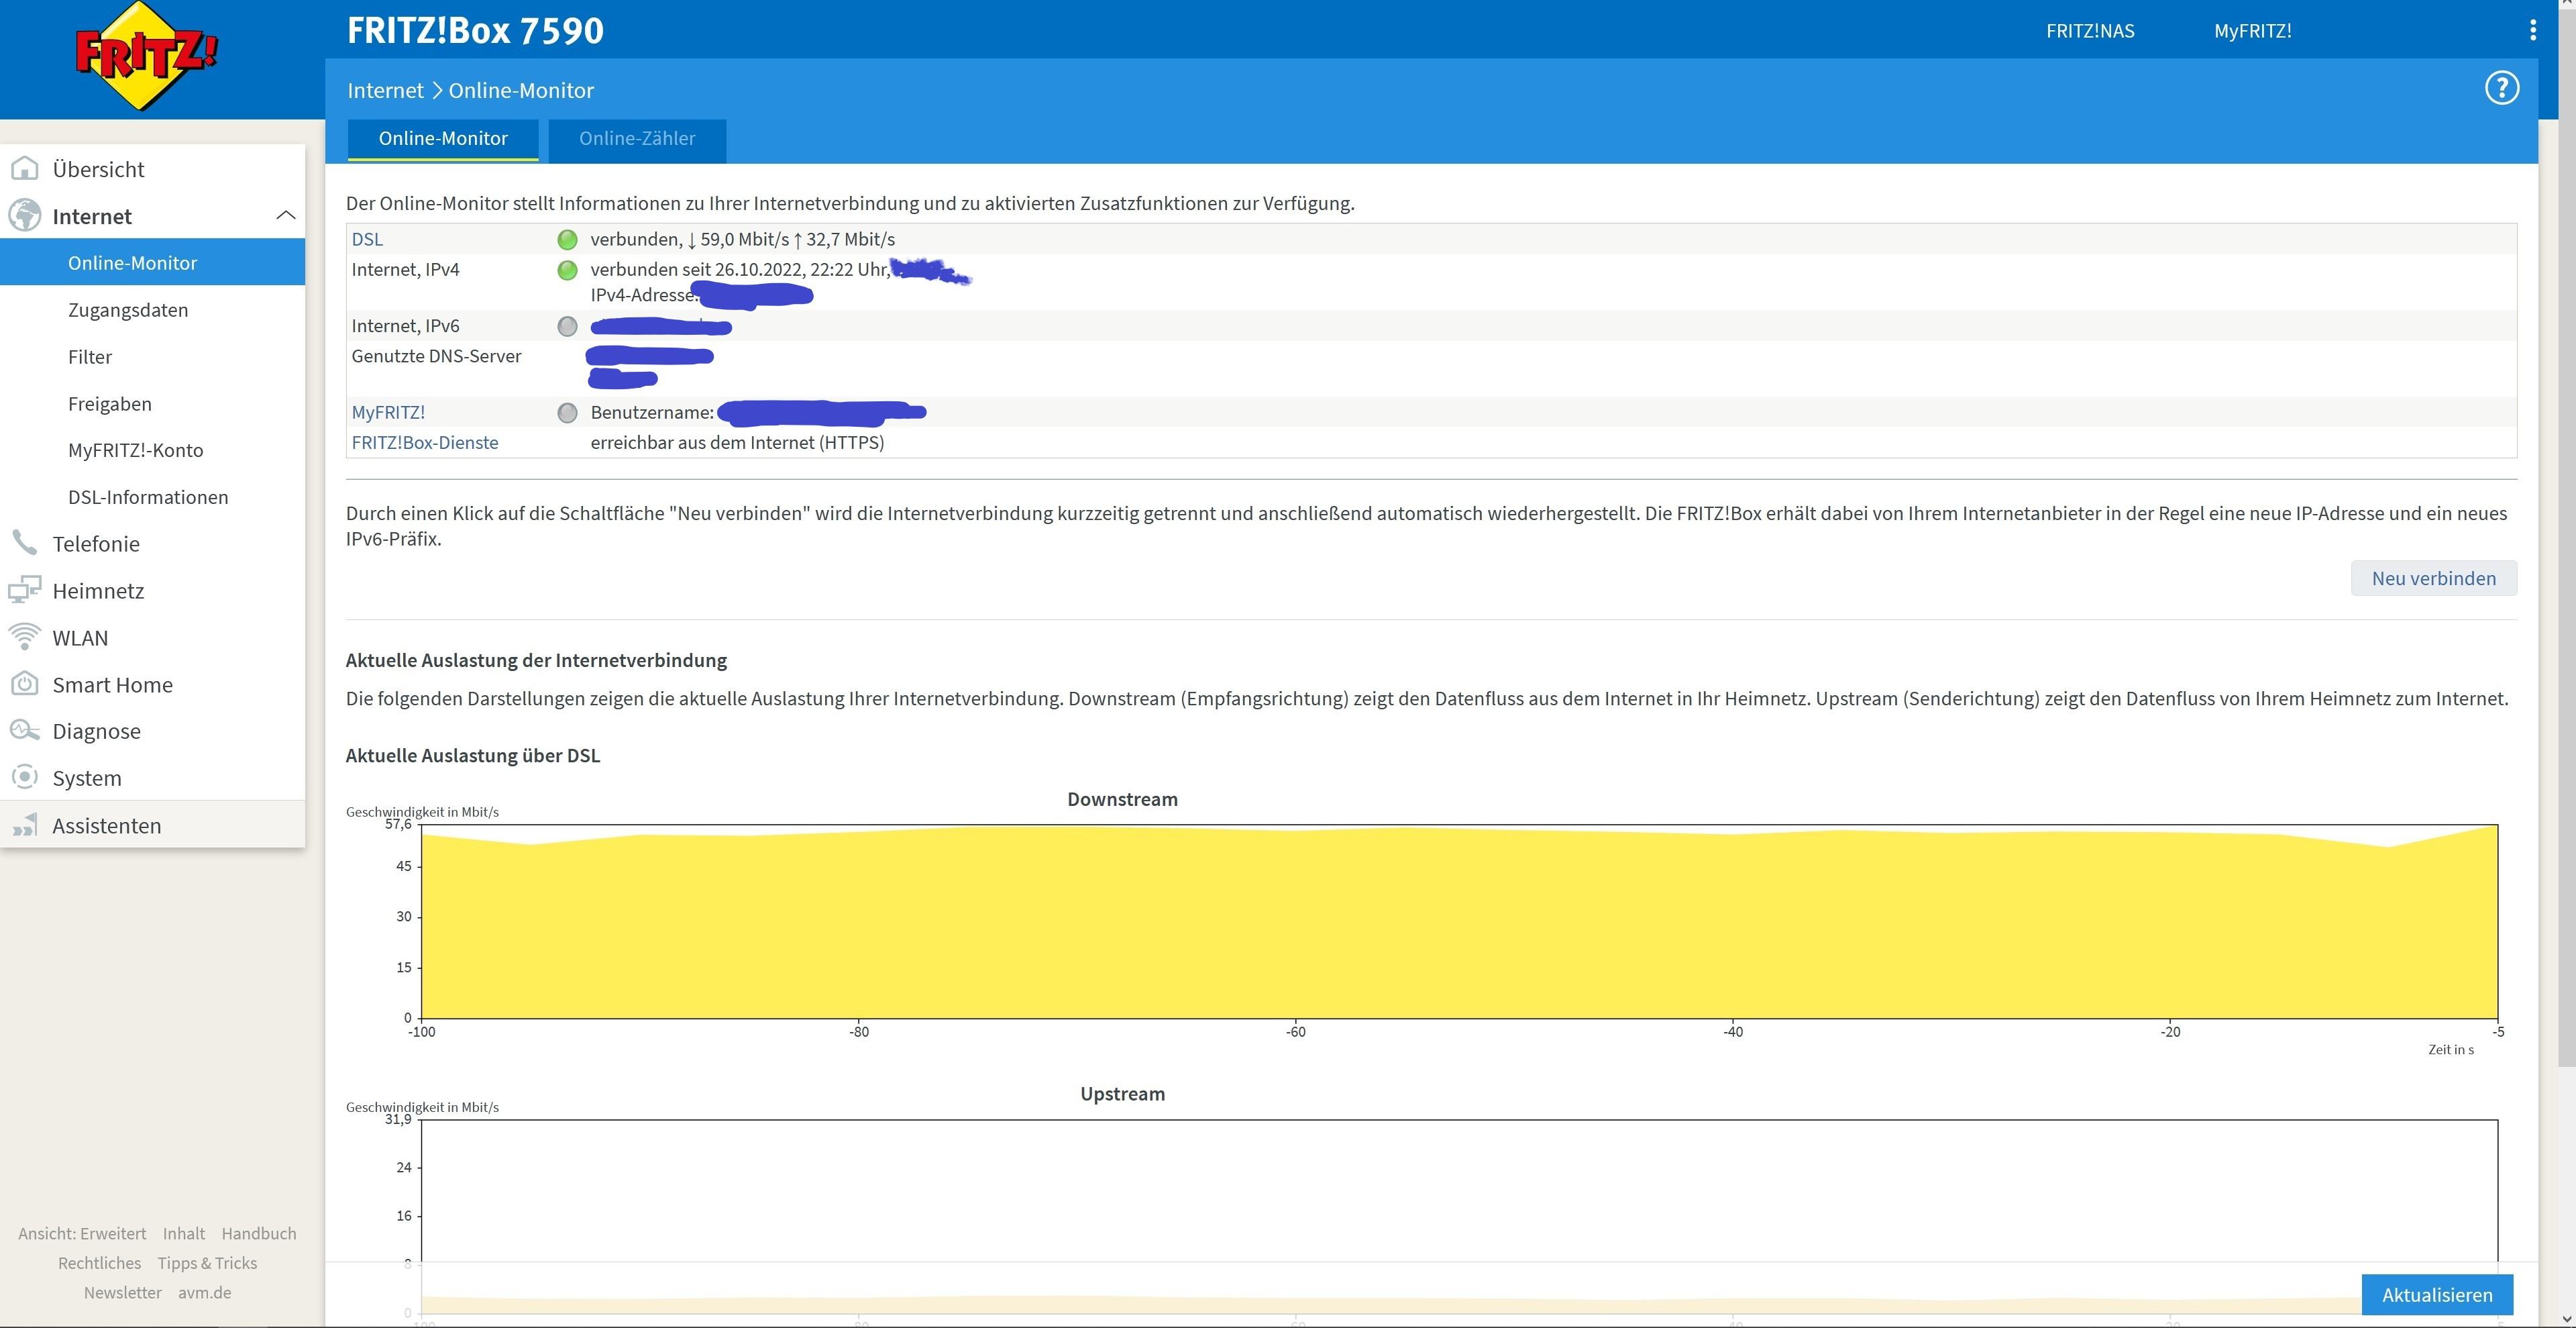This screenshot has height=1328, width=2576.
Task: Open MyFRITZ!-Konto in the sidebar
Action: (x=136, y=450)
